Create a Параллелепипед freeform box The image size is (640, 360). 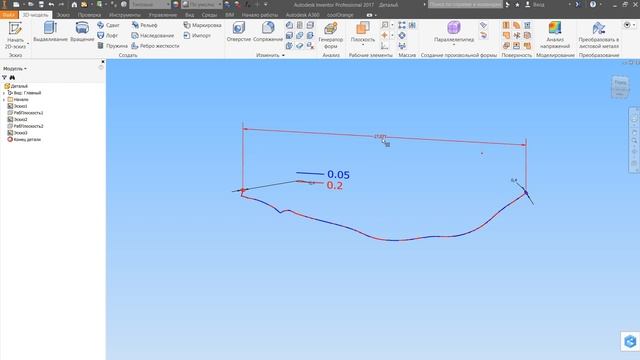pyautogui.click(x=454, y=32)
